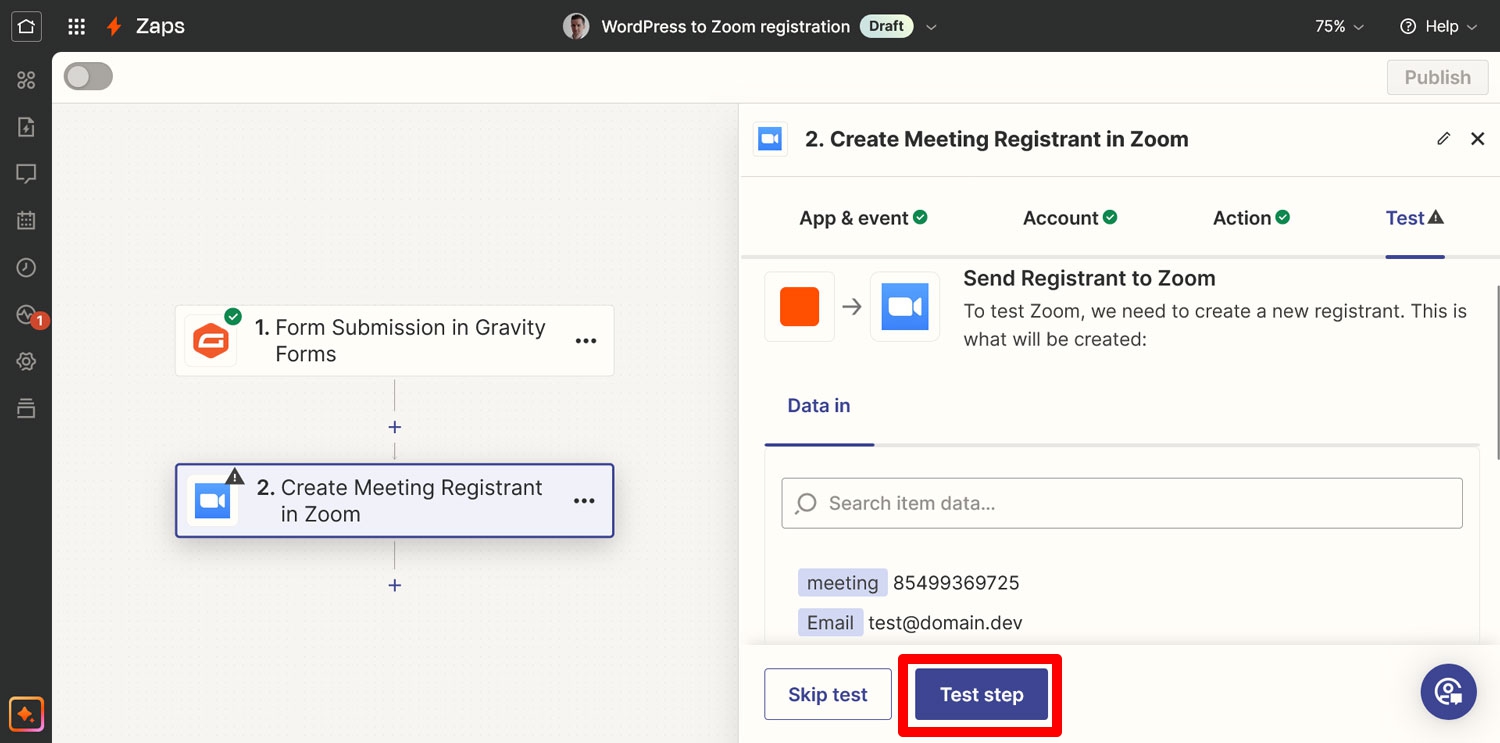Click the Zoom icon in panel header
Image resolution: width=1500 pixels, height=743 pixels.
coord(770,139)
